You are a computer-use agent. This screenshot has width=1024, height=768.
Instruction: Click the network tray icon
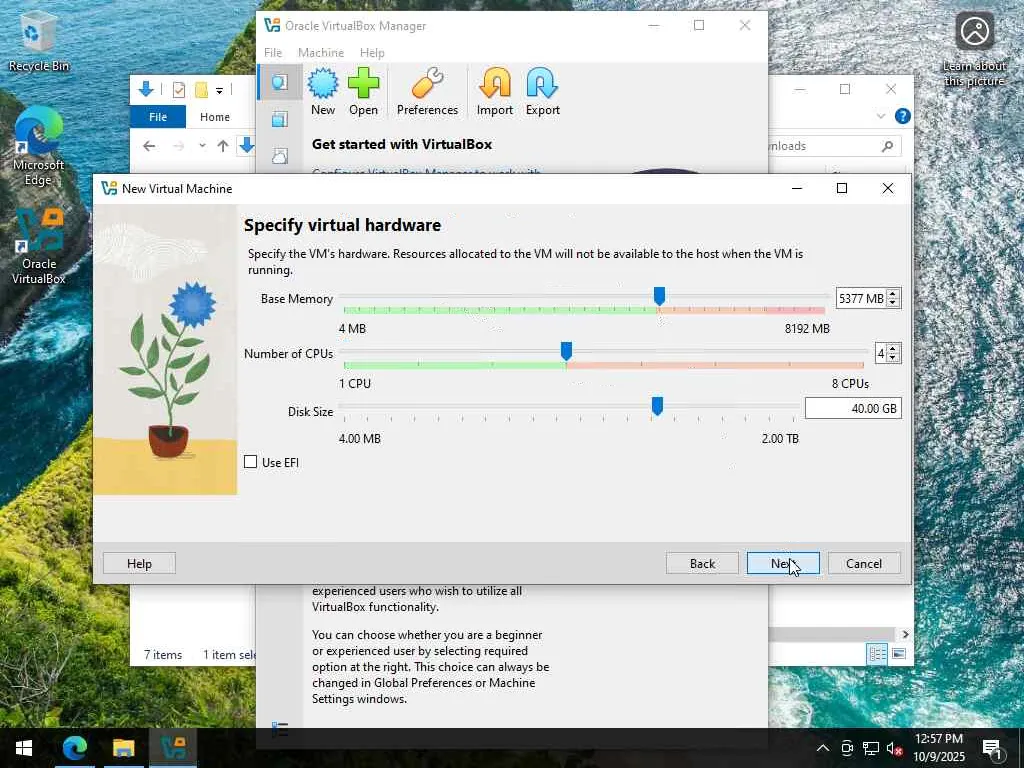(871, 748)
